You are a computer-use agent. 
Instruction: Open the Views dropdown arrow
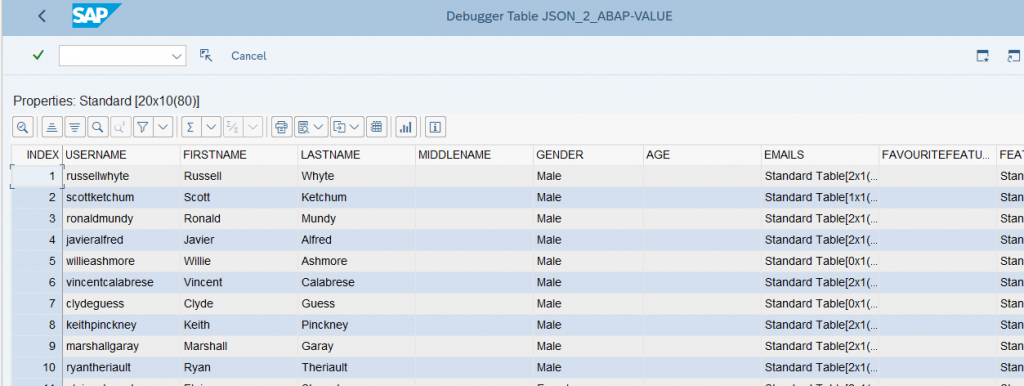coord(319,127)
